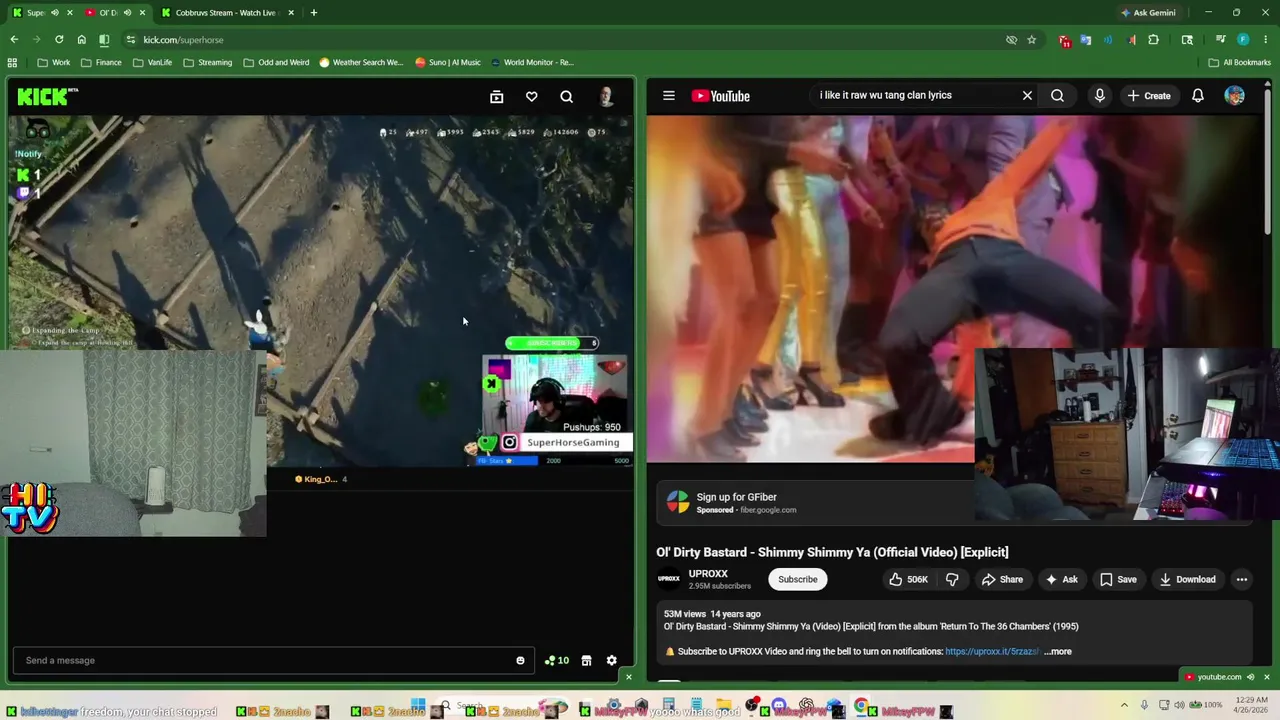Open the VanLife bookmarks folder
Viewport: 1280px width, 720px height.
[x=152, y=62]
